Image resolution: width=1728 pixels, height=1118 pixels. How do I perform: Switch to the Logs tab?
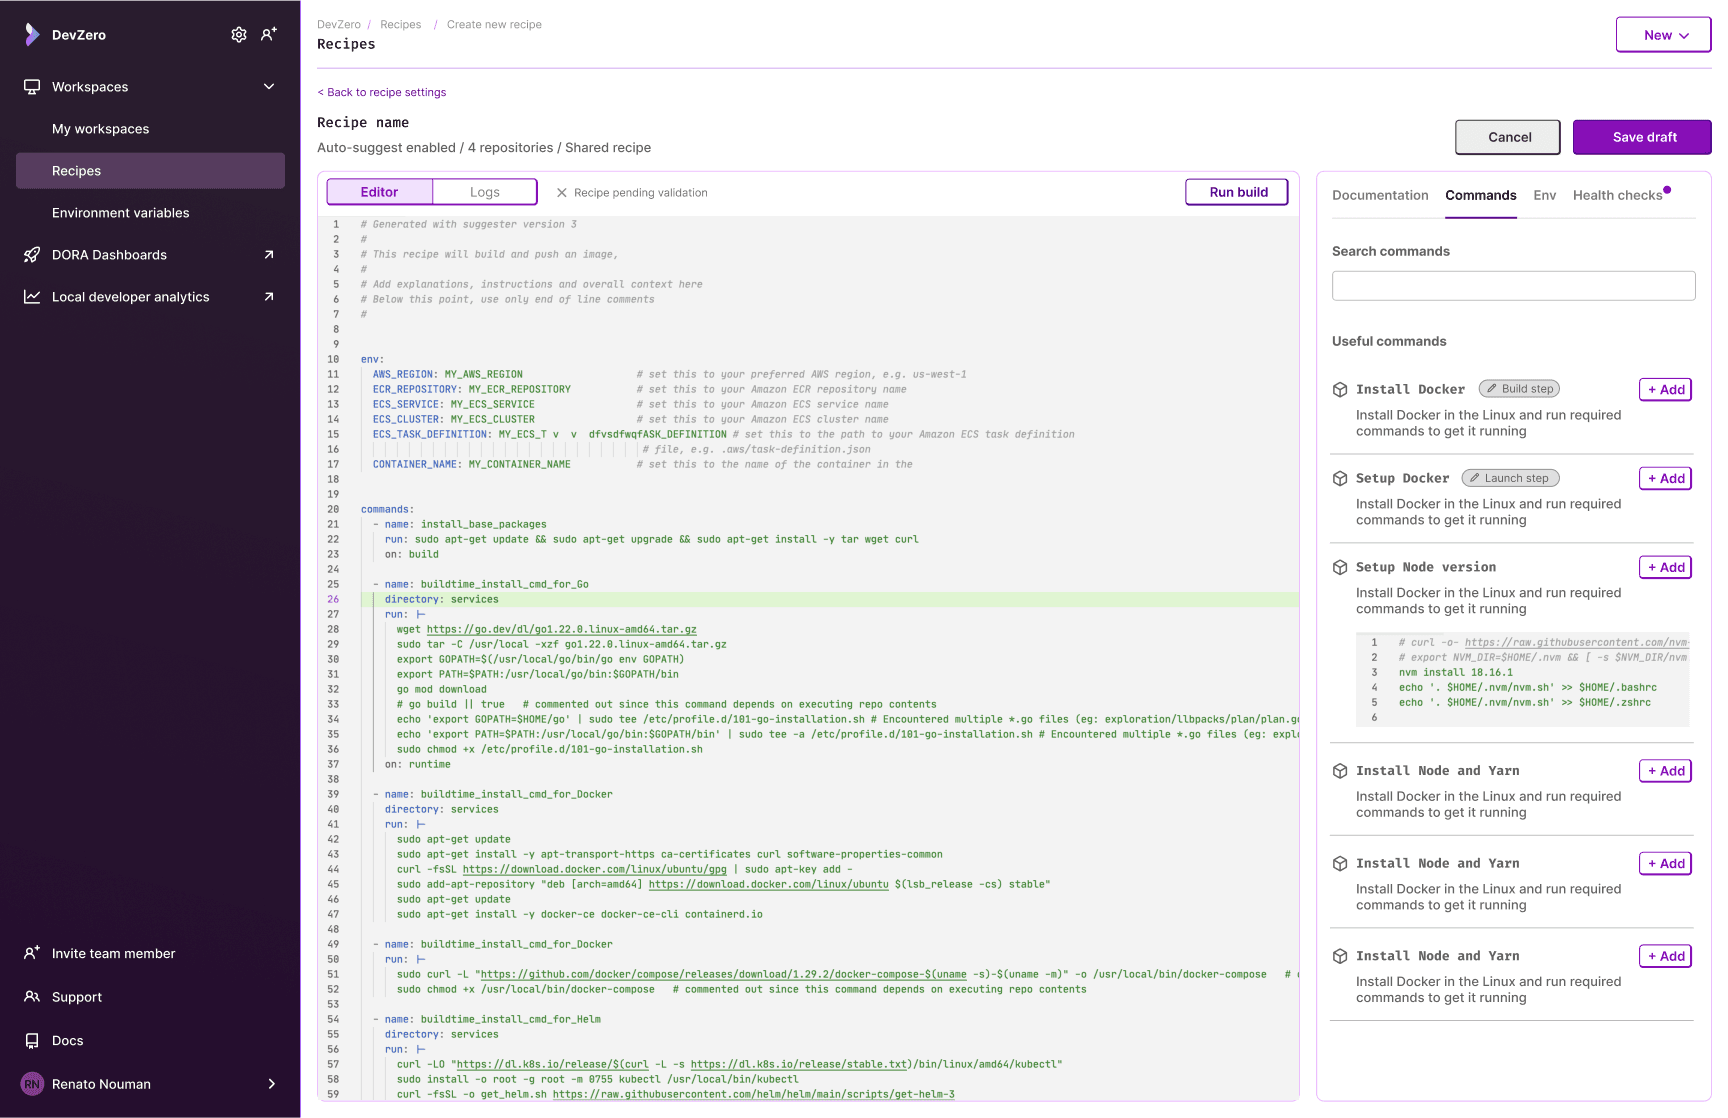[x=484, y=191]
